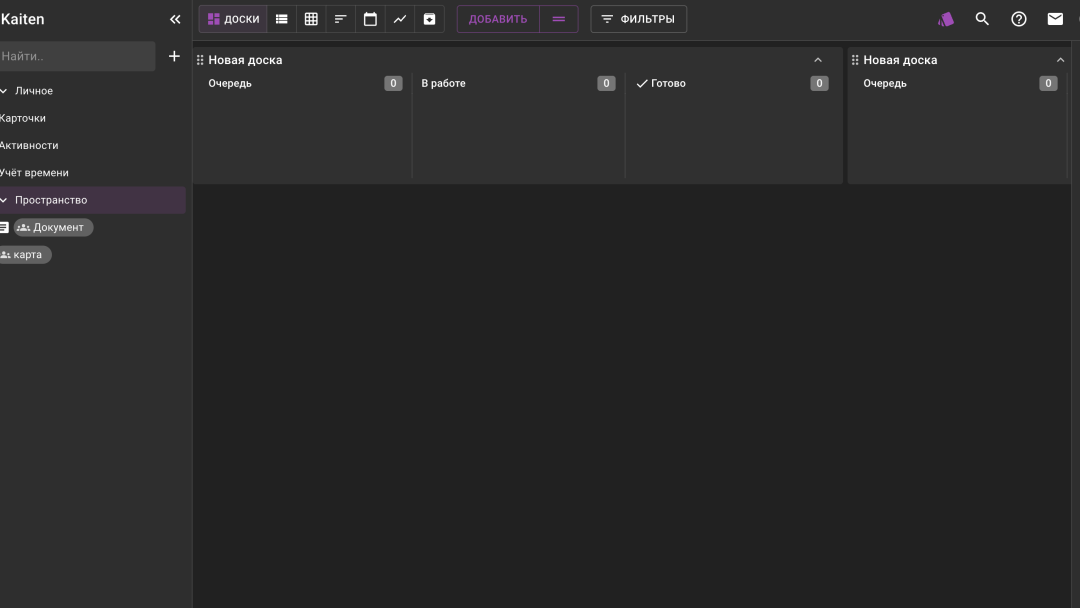This screenshot has height=608, width=1080.
Task: Open the Фильтры button
Action: 638,19
